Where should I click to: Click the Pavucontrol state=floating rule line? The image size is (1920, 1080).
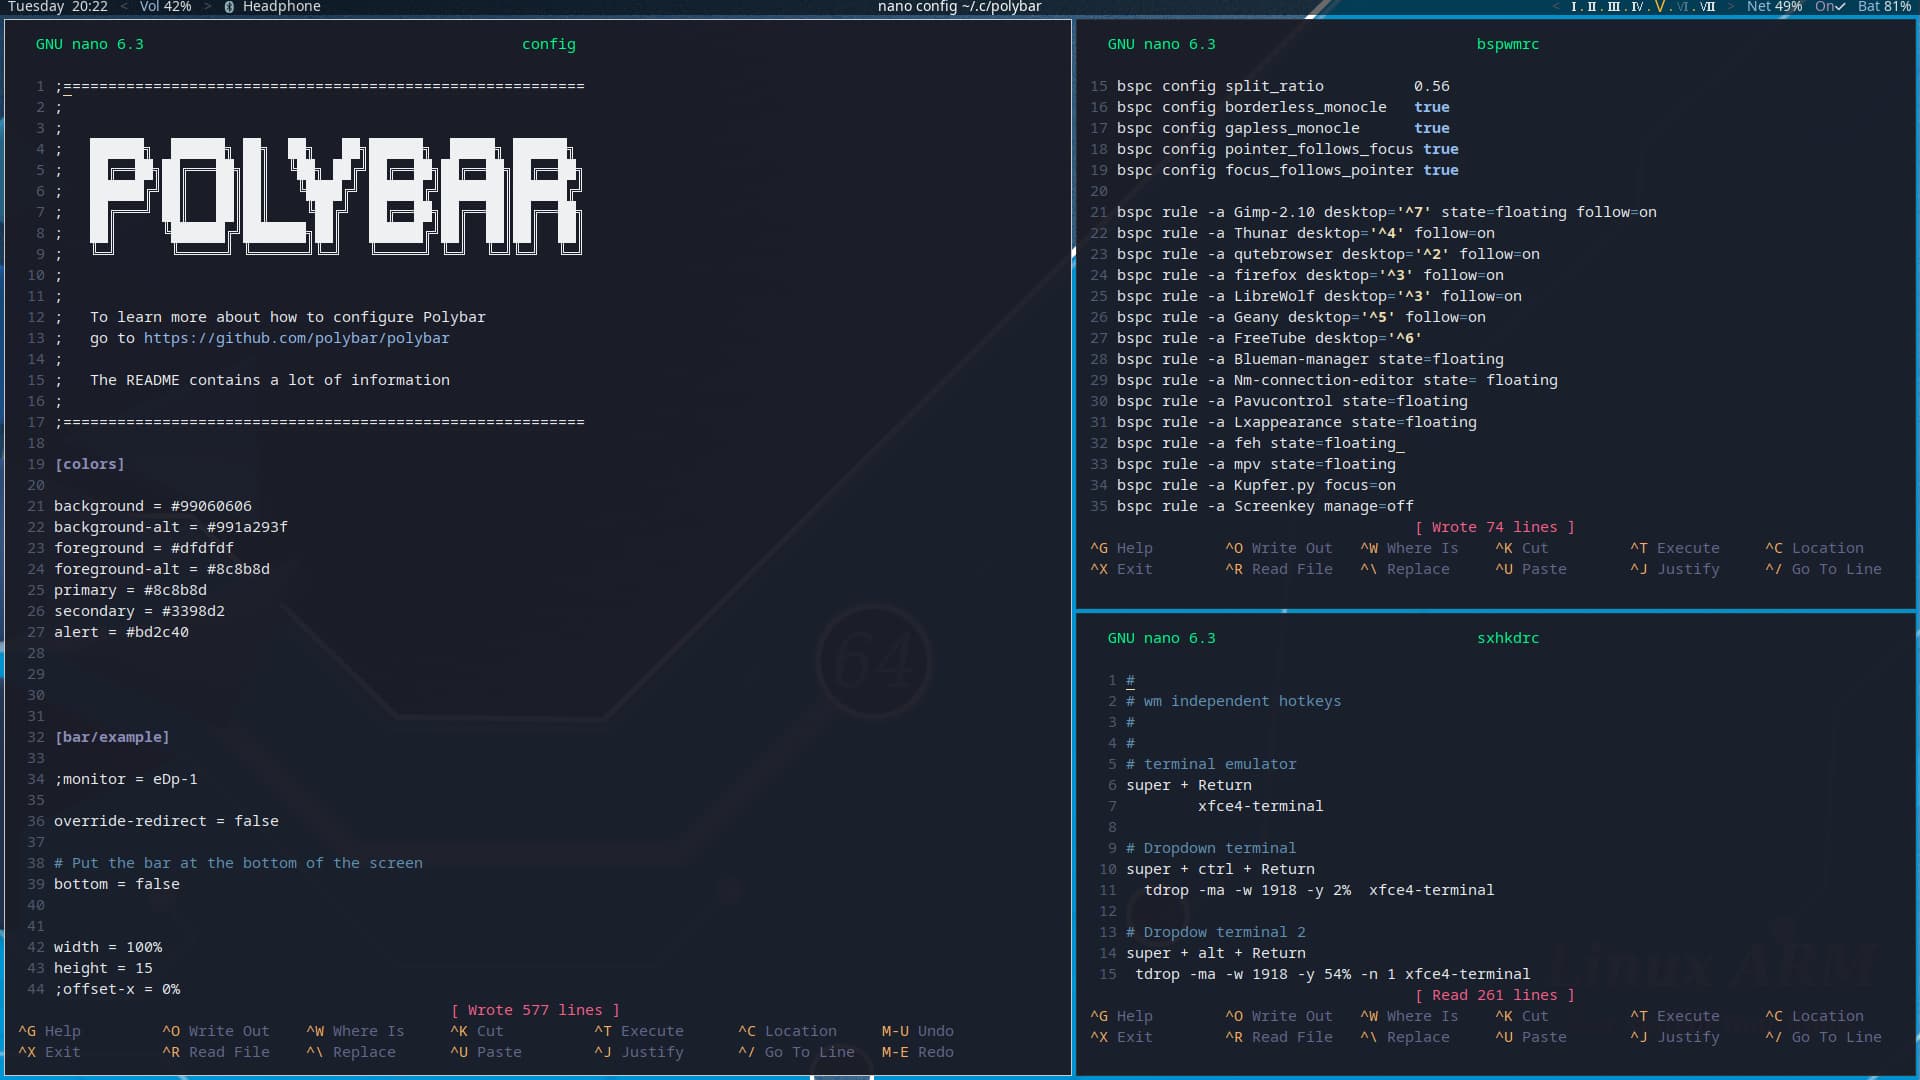(1292, 401)
